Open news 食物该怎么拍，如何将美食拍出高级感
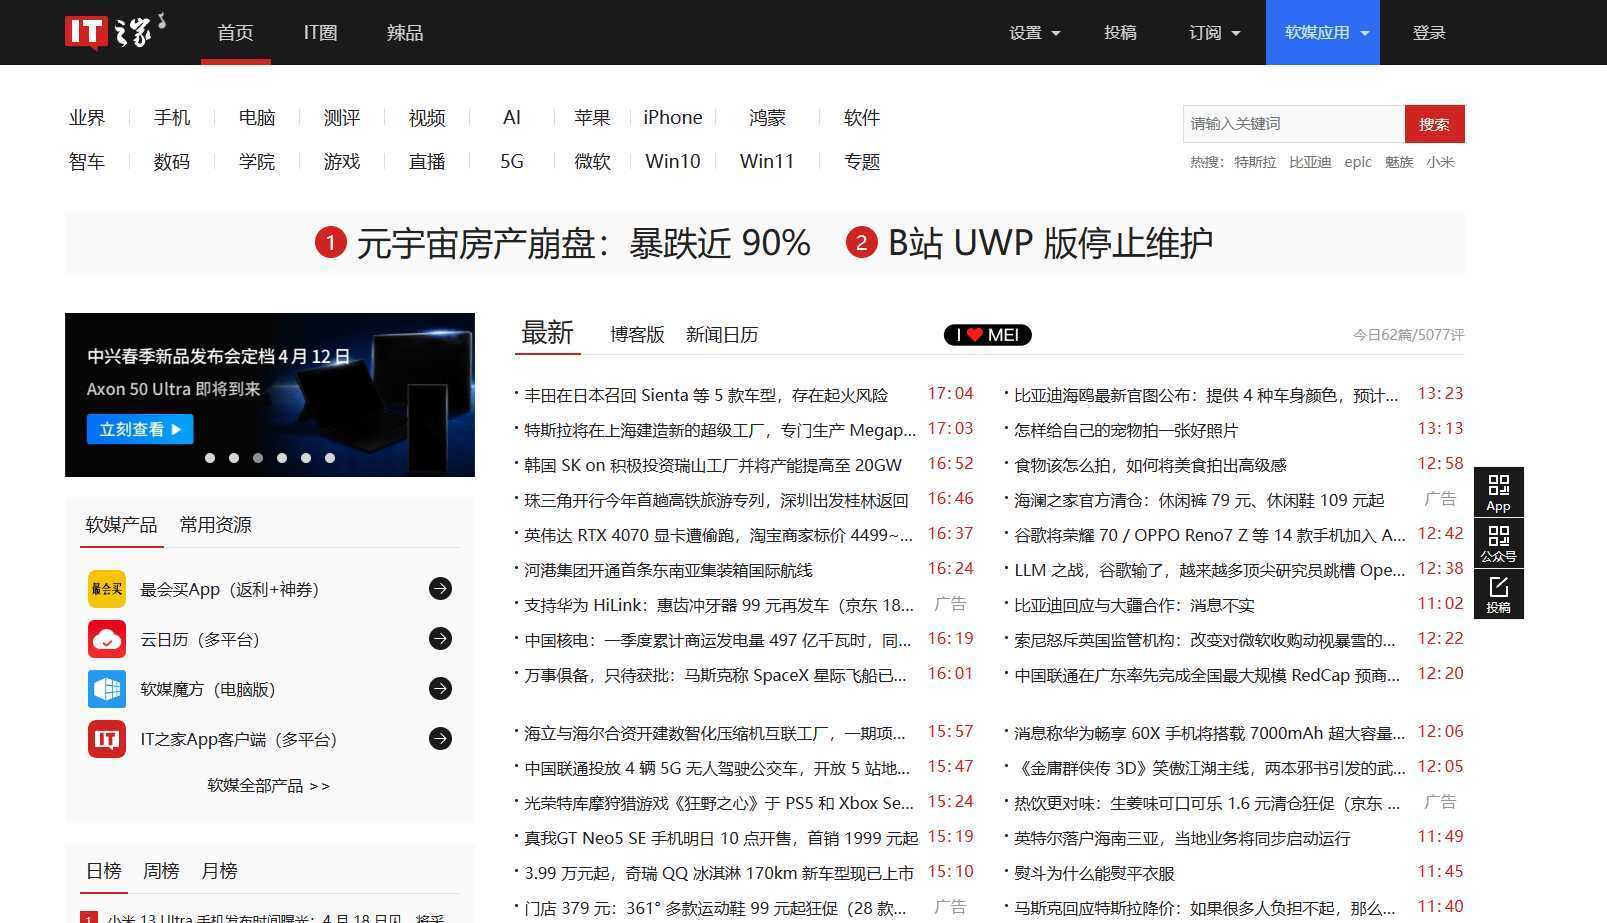Viewport: 1607px width, 923px height. pos(1150,465)
